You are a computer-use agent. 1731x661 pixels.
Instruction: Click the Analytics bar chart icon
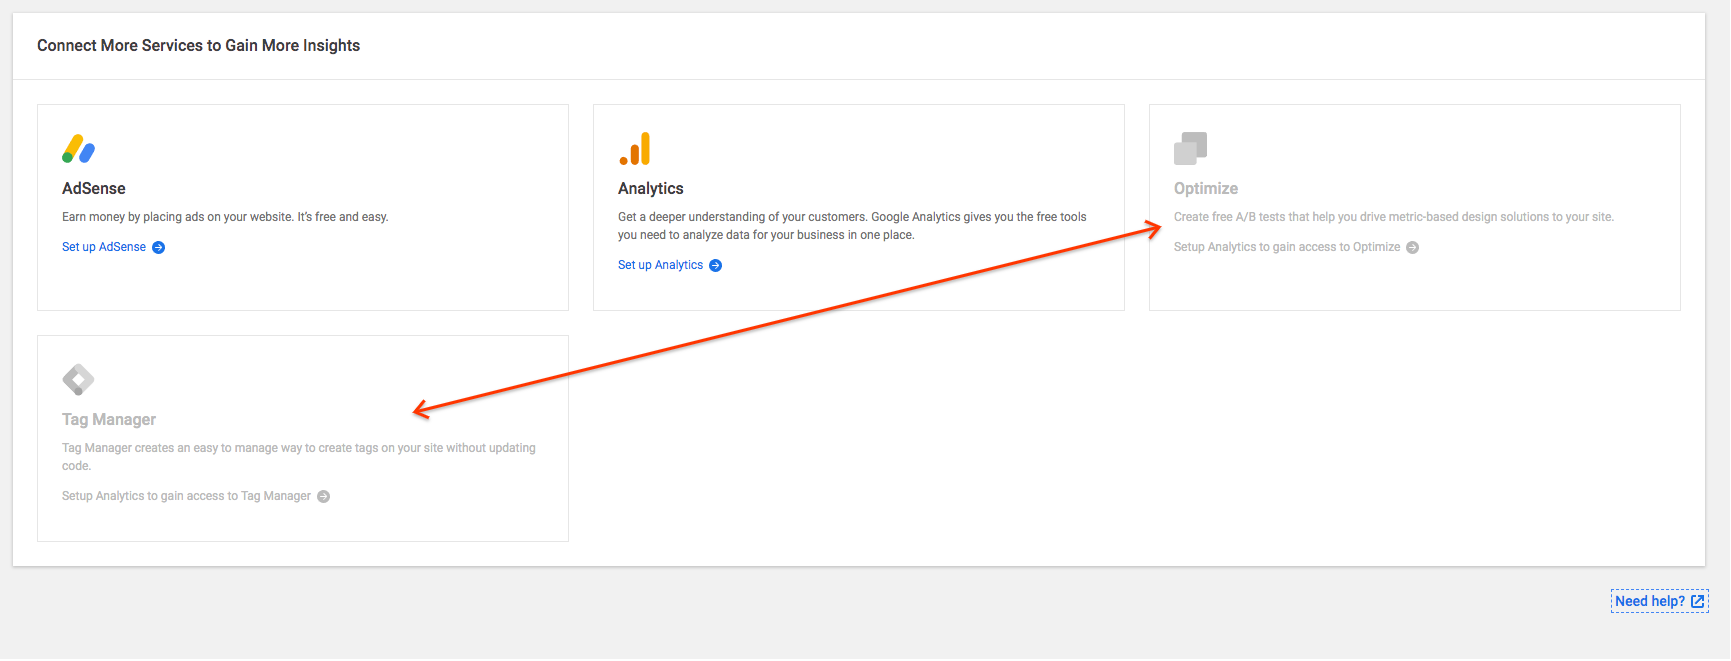[x=635, y=149]
